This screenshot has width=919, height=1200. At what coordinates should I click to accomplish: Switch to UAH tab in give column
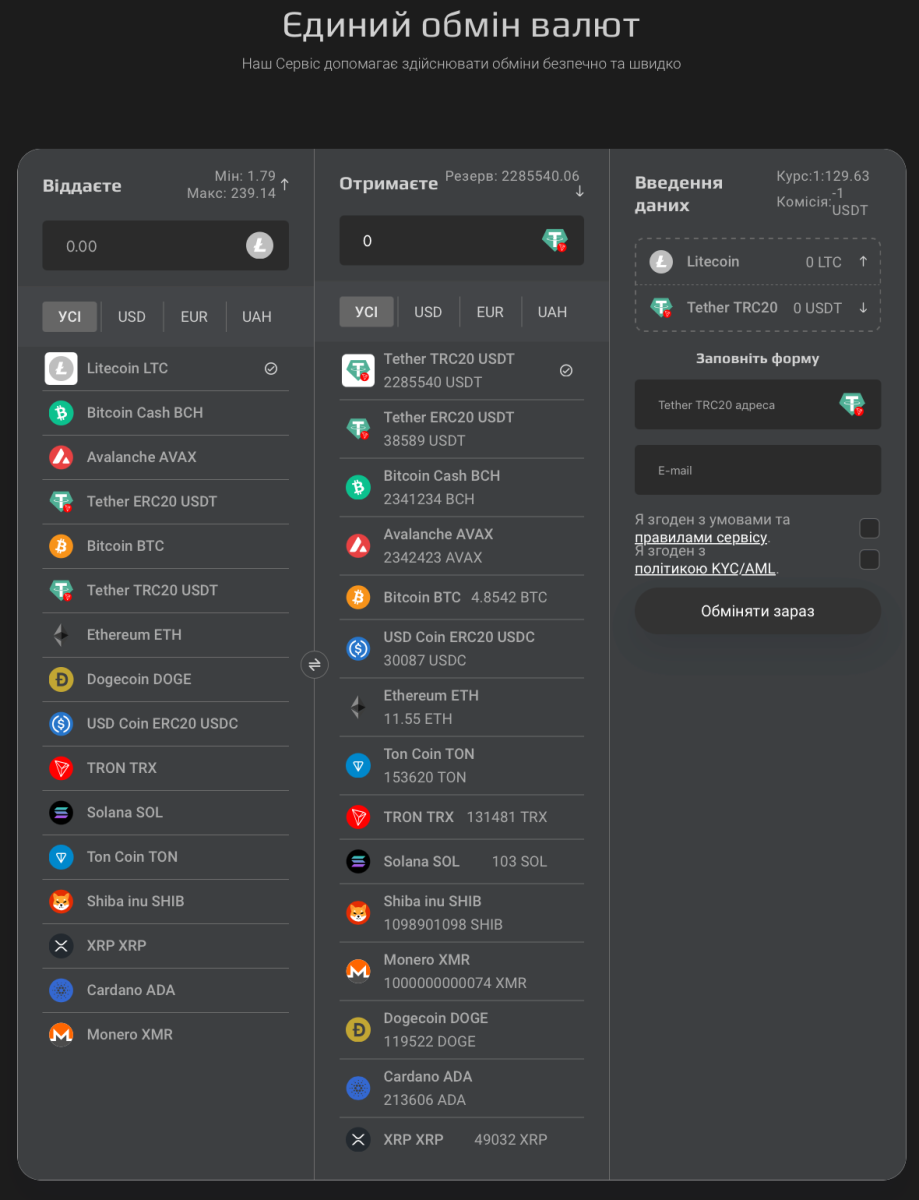pyautogui.click(x=257, y=316)
